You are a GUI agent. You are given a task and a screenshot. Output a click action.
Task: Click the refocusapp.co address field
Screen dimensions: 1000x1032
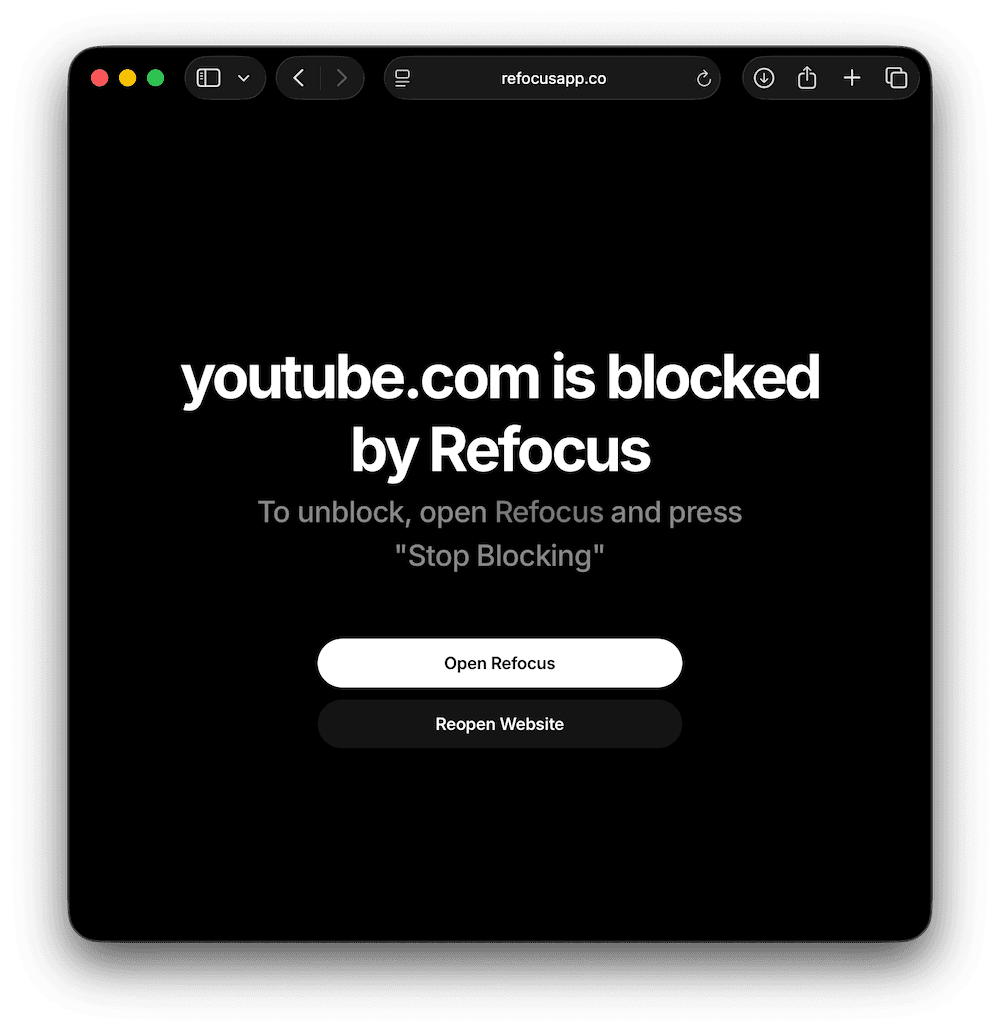pyautogui.click(x=552, y=78)
